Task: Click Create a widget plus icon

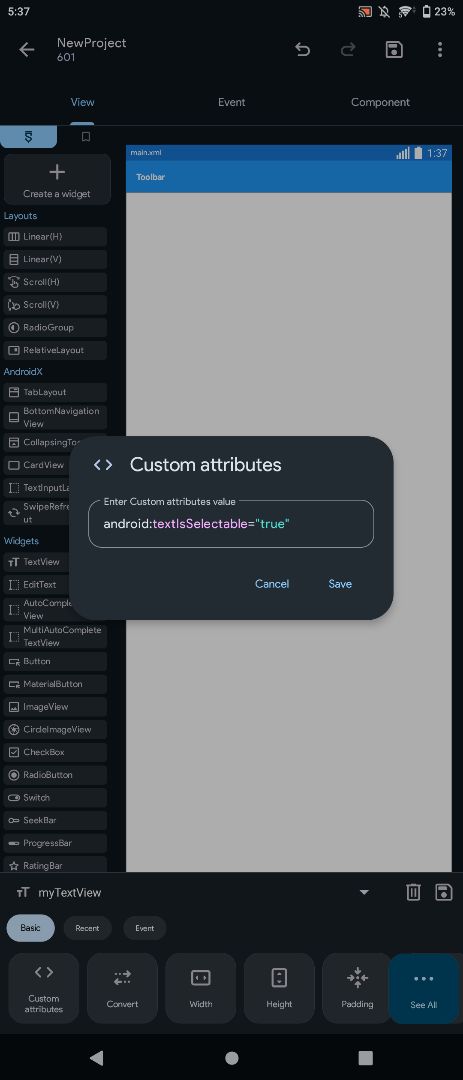Action: pyautogui.click(x=57, y=172)
